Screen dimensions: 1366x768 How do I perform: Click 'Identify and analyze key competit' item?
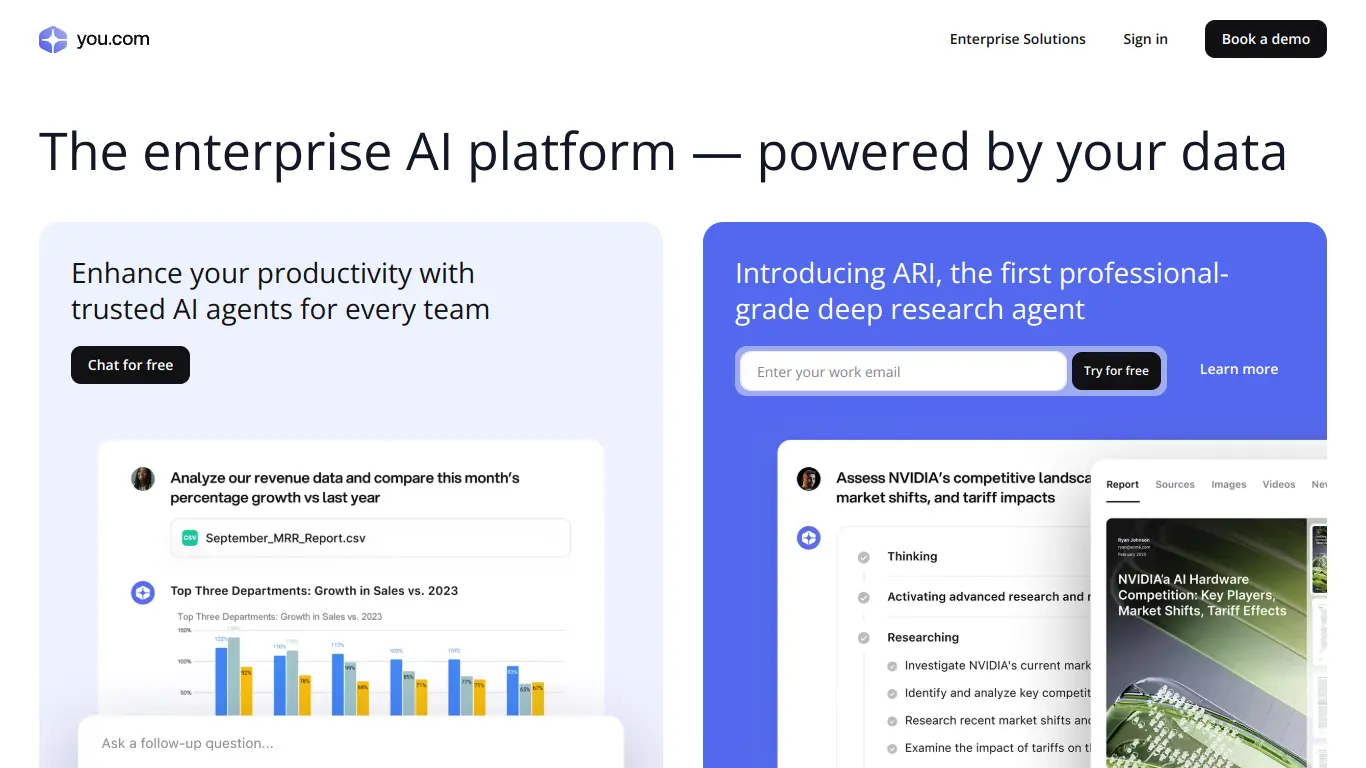click(997, 692)
